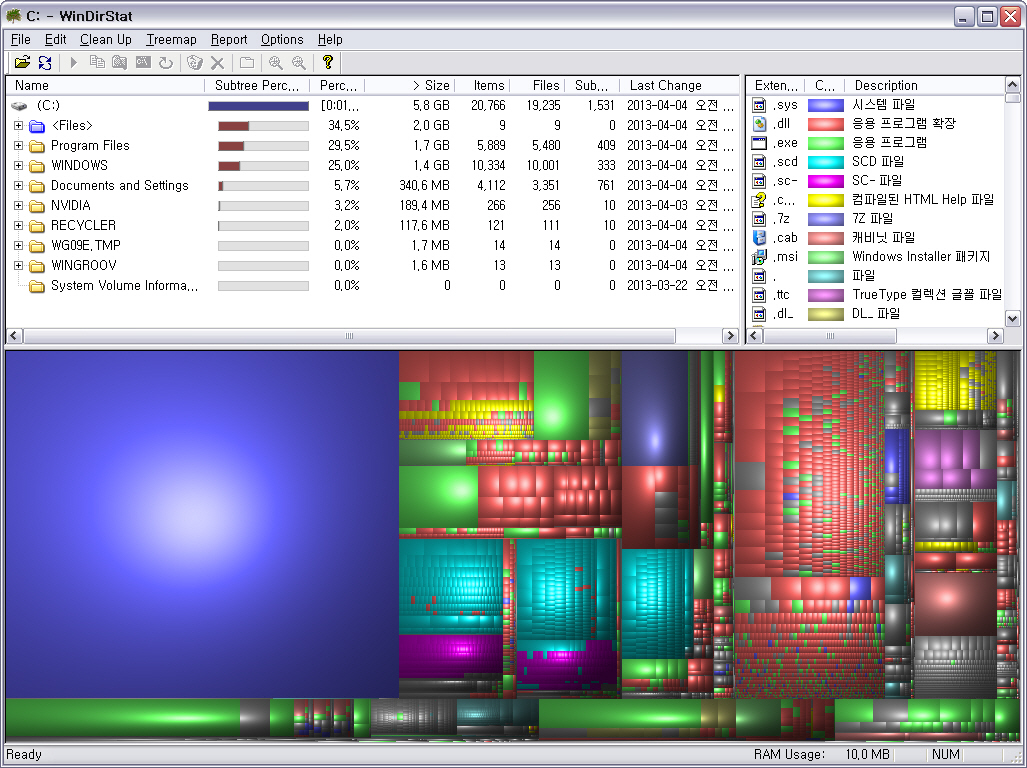Screen dimensions: 1027x768
Task: Open the Help menu
Action: click(x=330, y=39)
